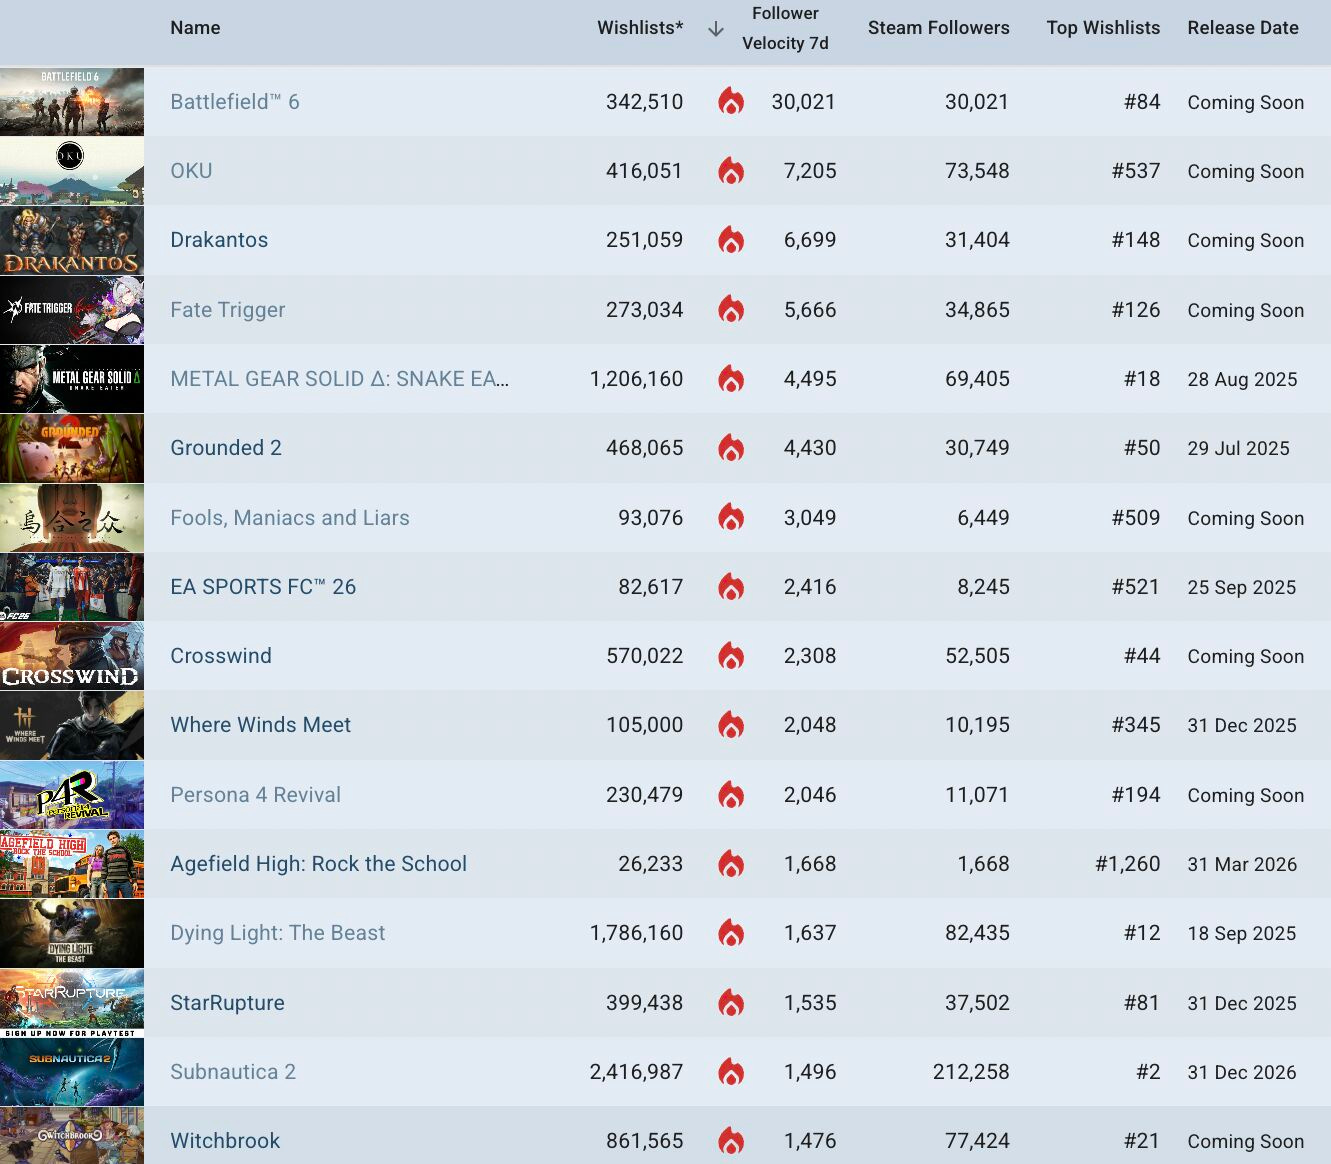
Task: Click the flame icon in the Crosswind row
Action: [731, 656]
